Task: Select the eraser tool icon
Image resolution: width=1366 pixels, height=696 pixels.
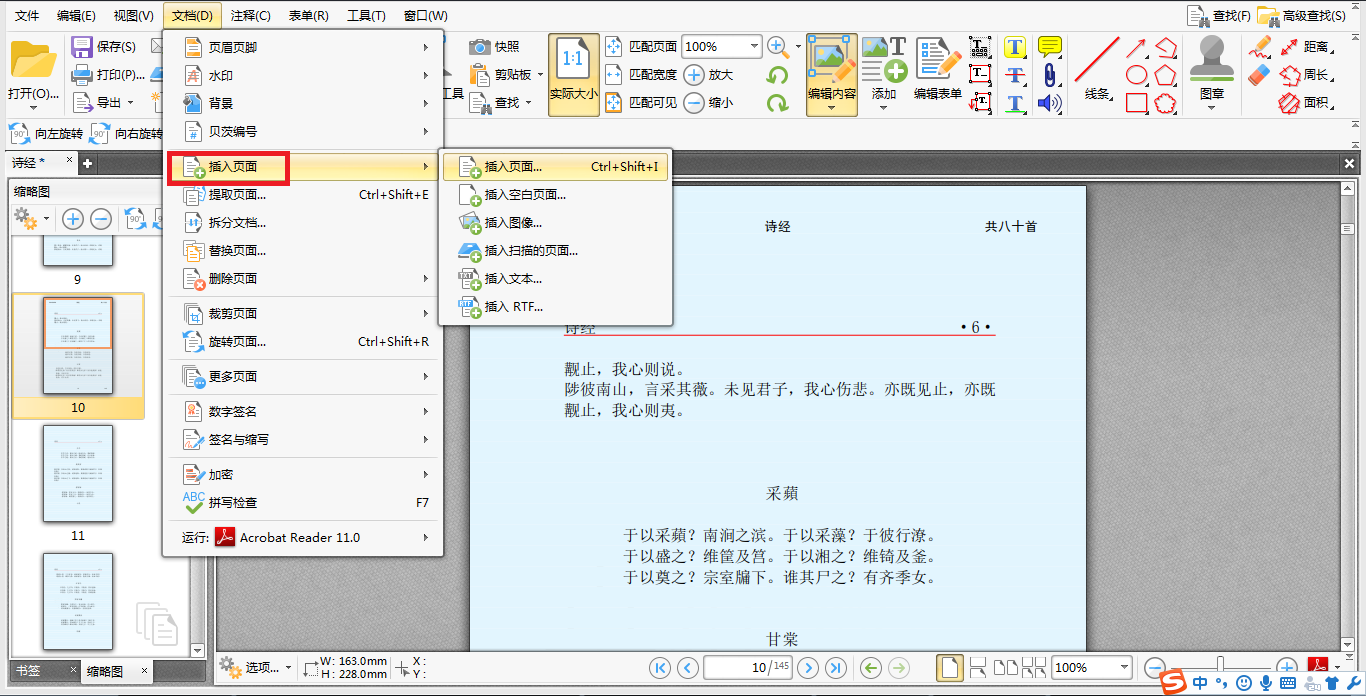Action: point(1260,75)
